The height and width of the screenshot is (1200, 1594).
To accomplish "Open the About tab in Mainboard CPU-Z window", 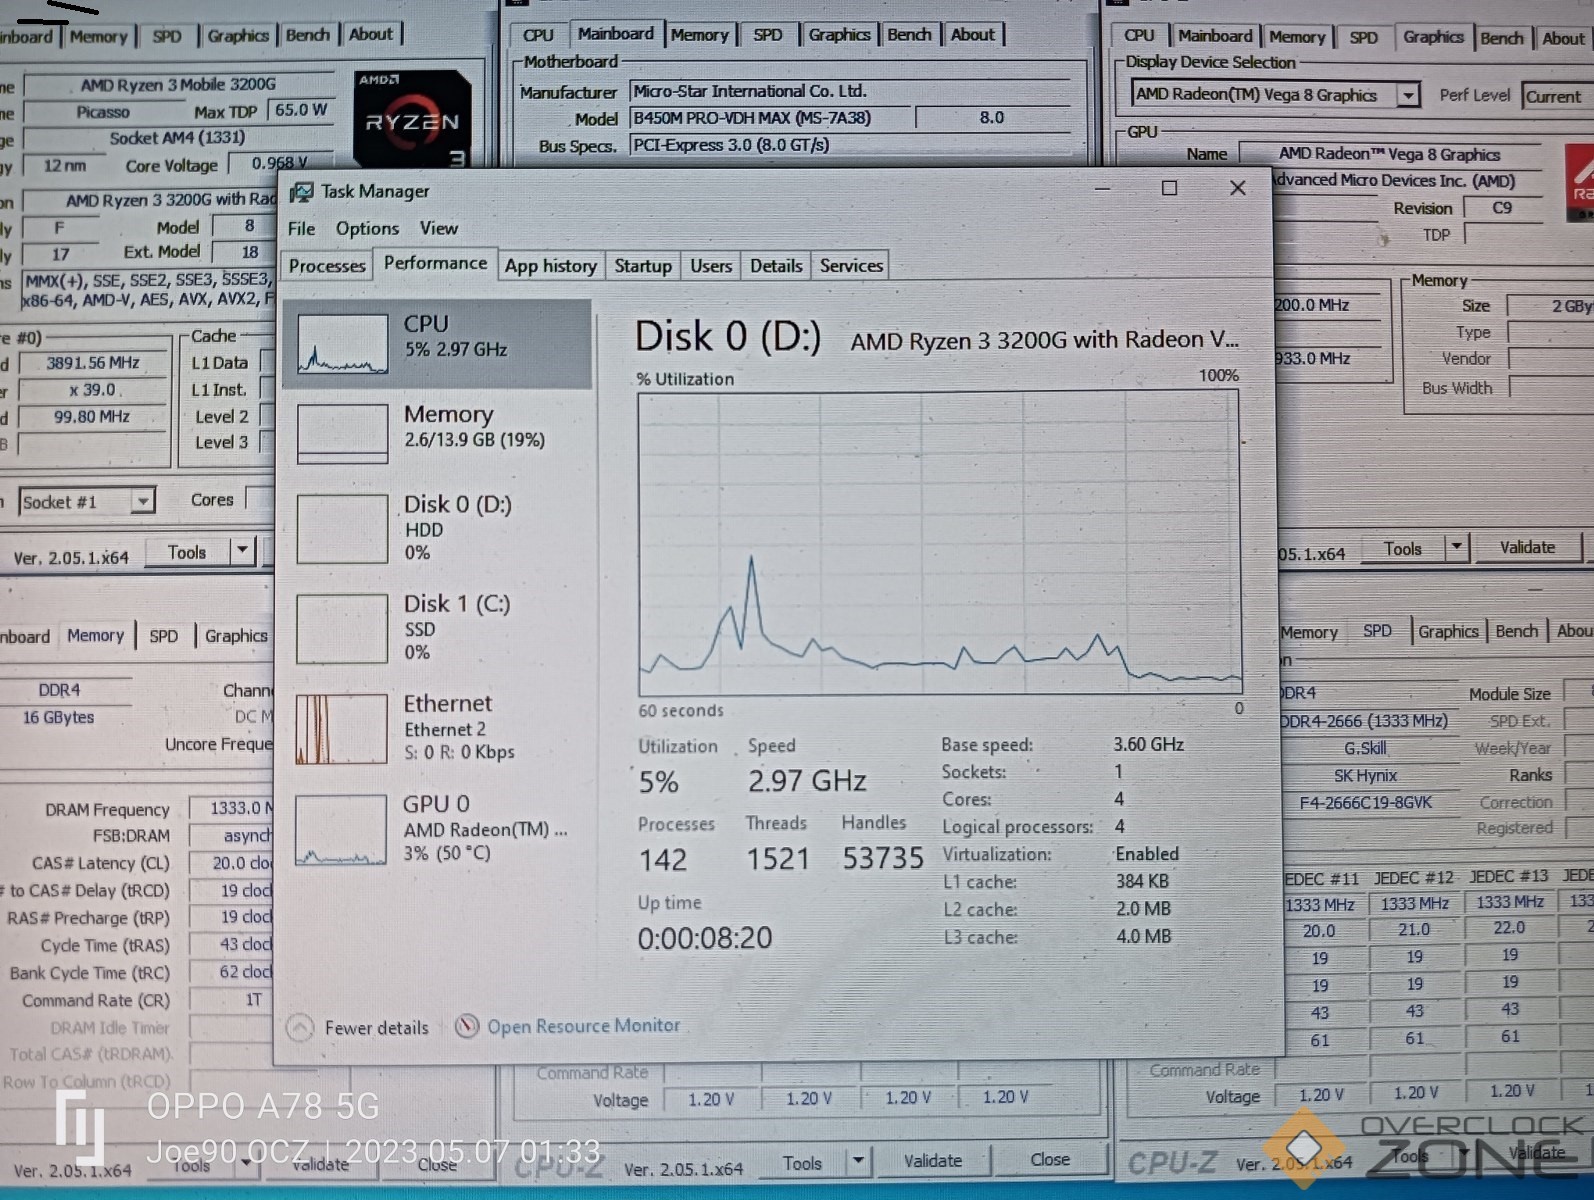I will tap(973, 35).
